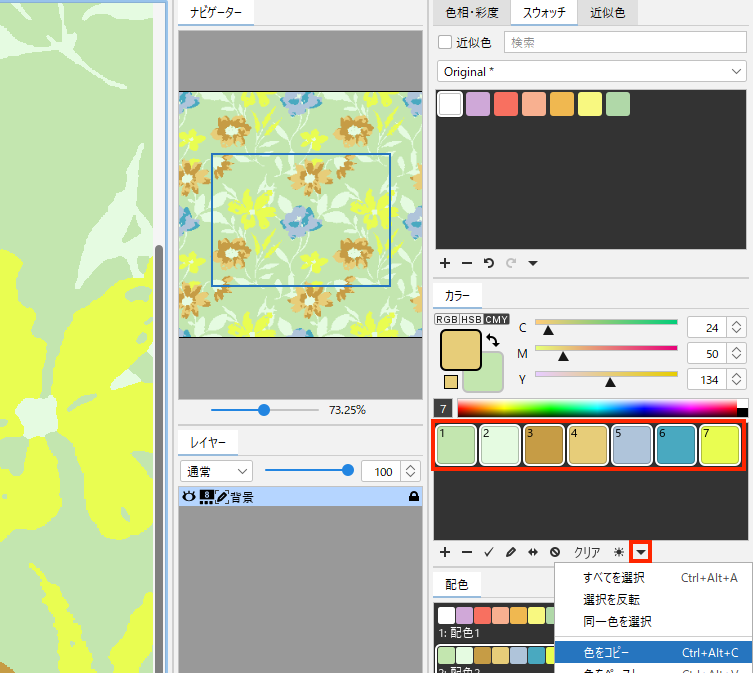The width and height of the screenshot is (753, 673).
Task: Click the C cyan slider
Action: [x=606, y=323]
